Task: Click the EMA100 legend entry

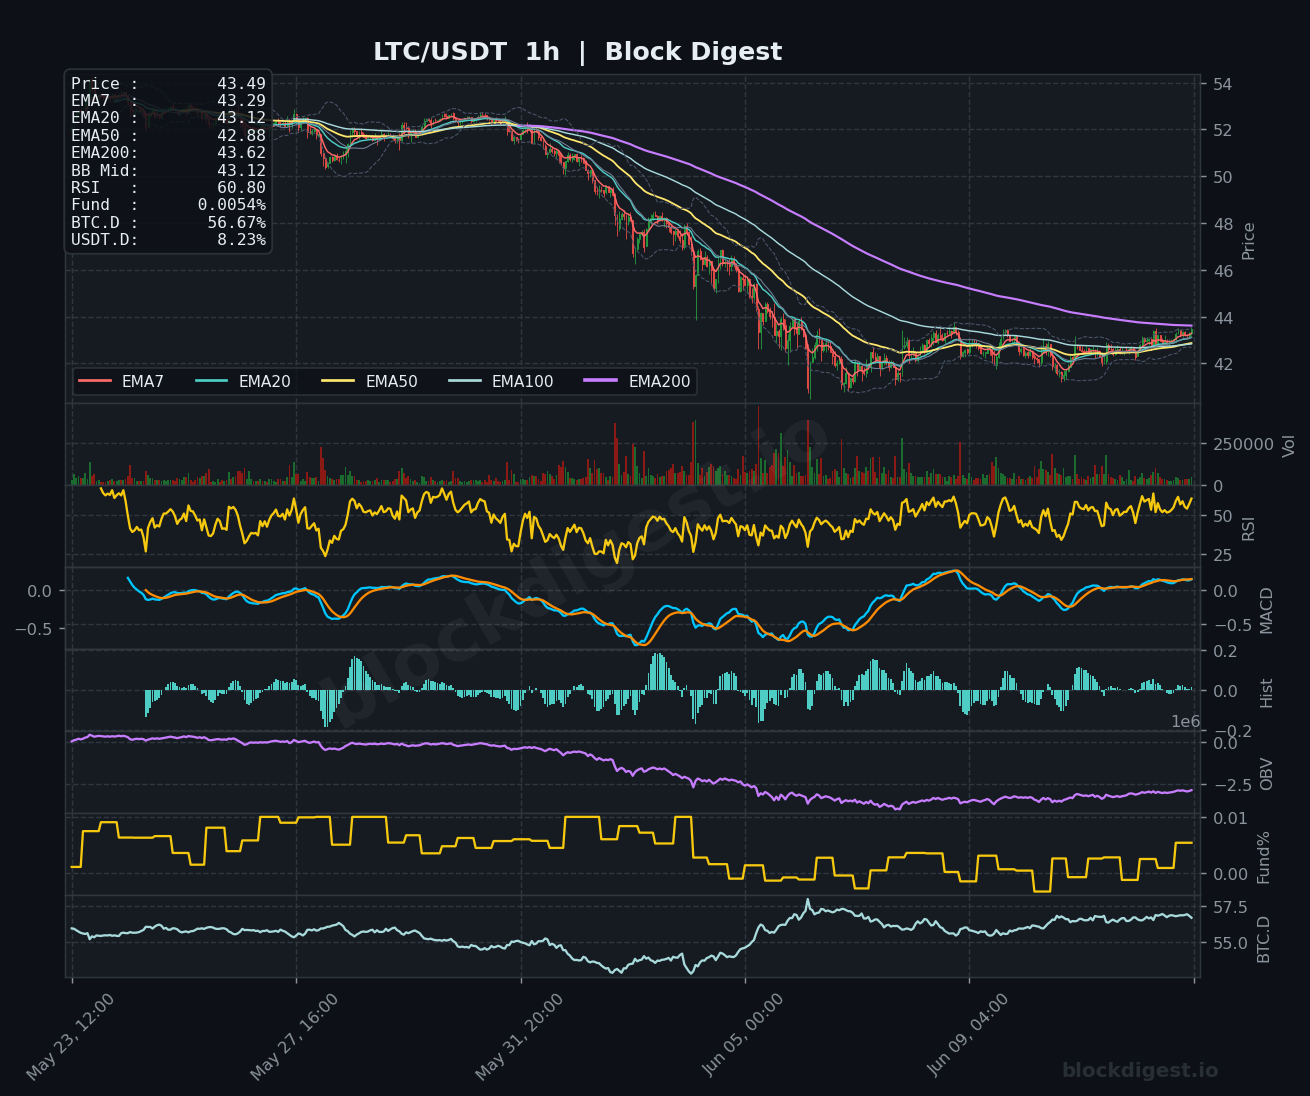Action: (501, 382)
